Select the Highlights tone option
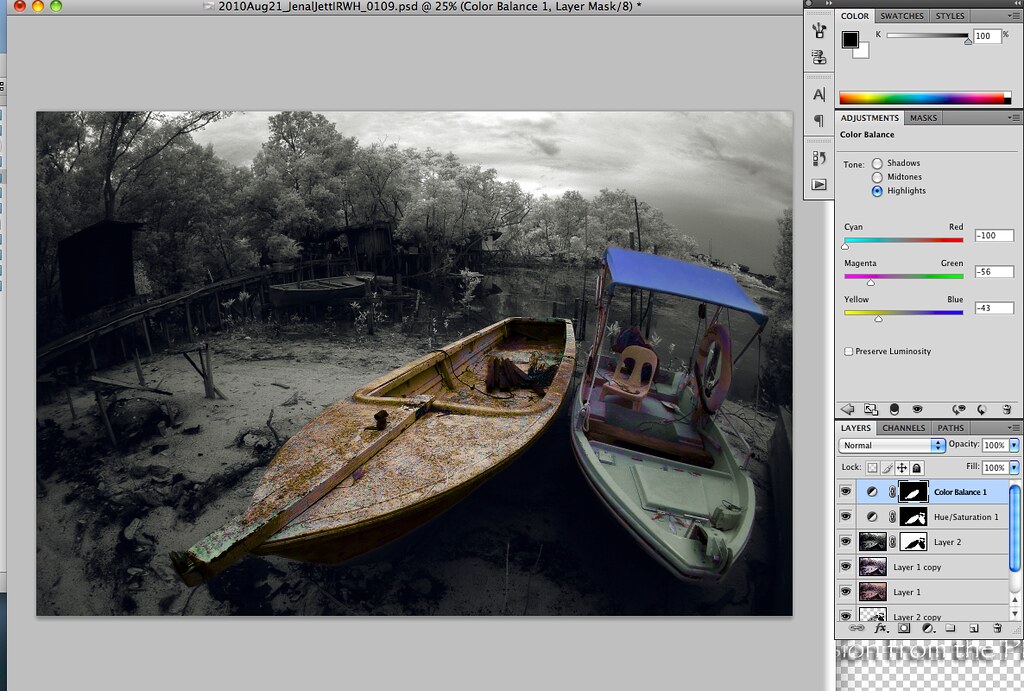 [877, 191]
